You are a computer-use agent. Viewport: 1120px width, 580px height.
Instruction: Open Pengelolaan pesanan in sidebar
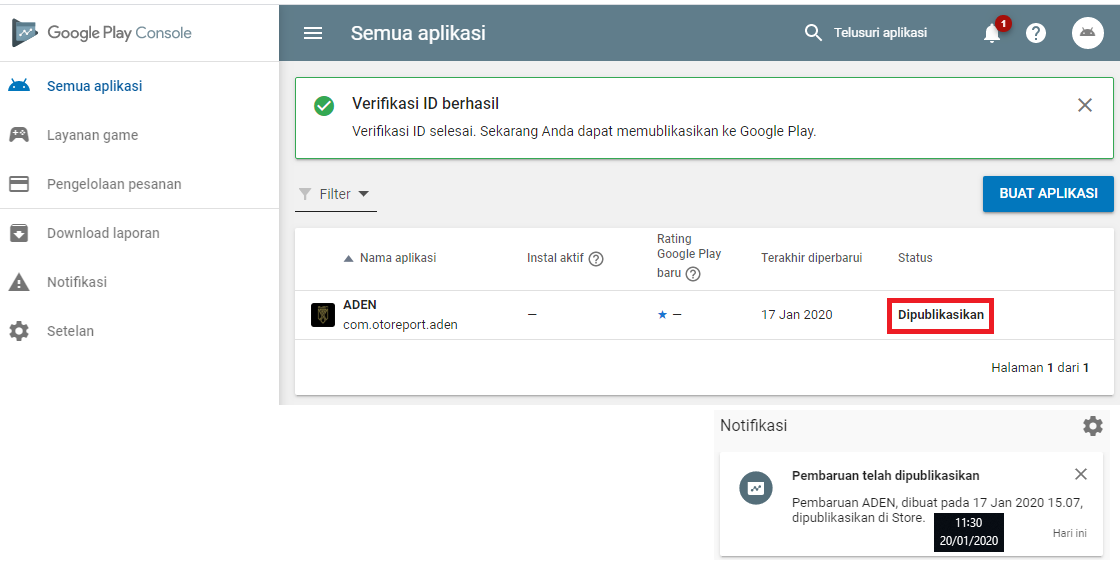coord(114,184)
